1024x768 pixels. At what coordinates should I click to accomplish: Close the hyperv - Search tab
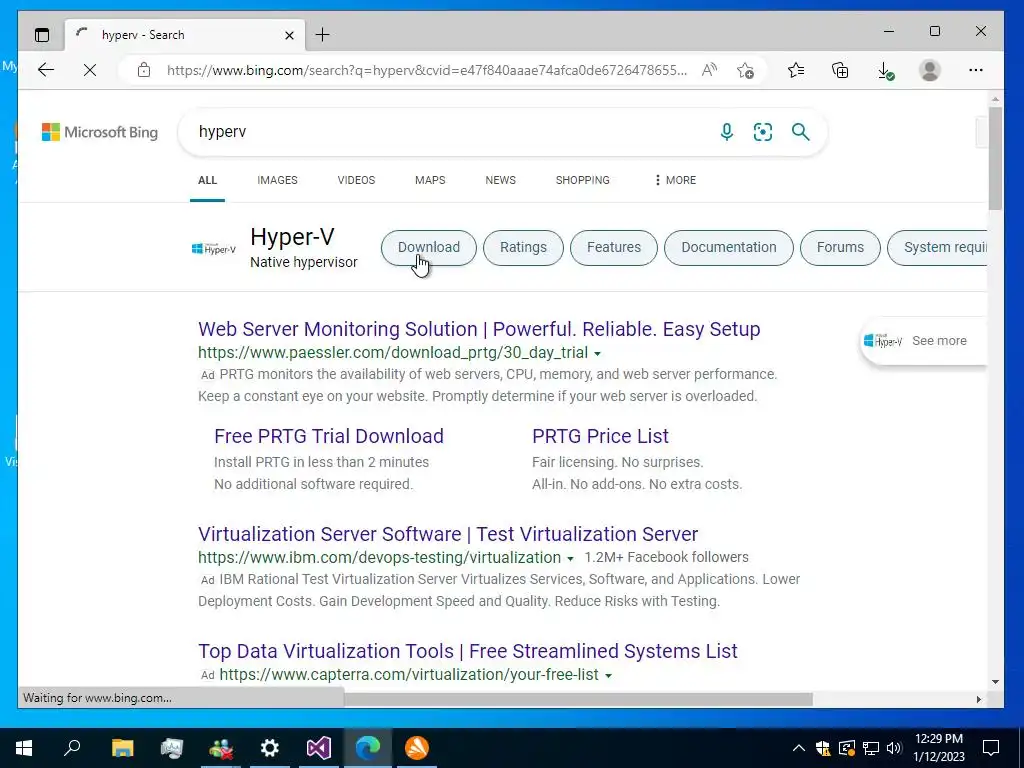click(x=289, y=35)
